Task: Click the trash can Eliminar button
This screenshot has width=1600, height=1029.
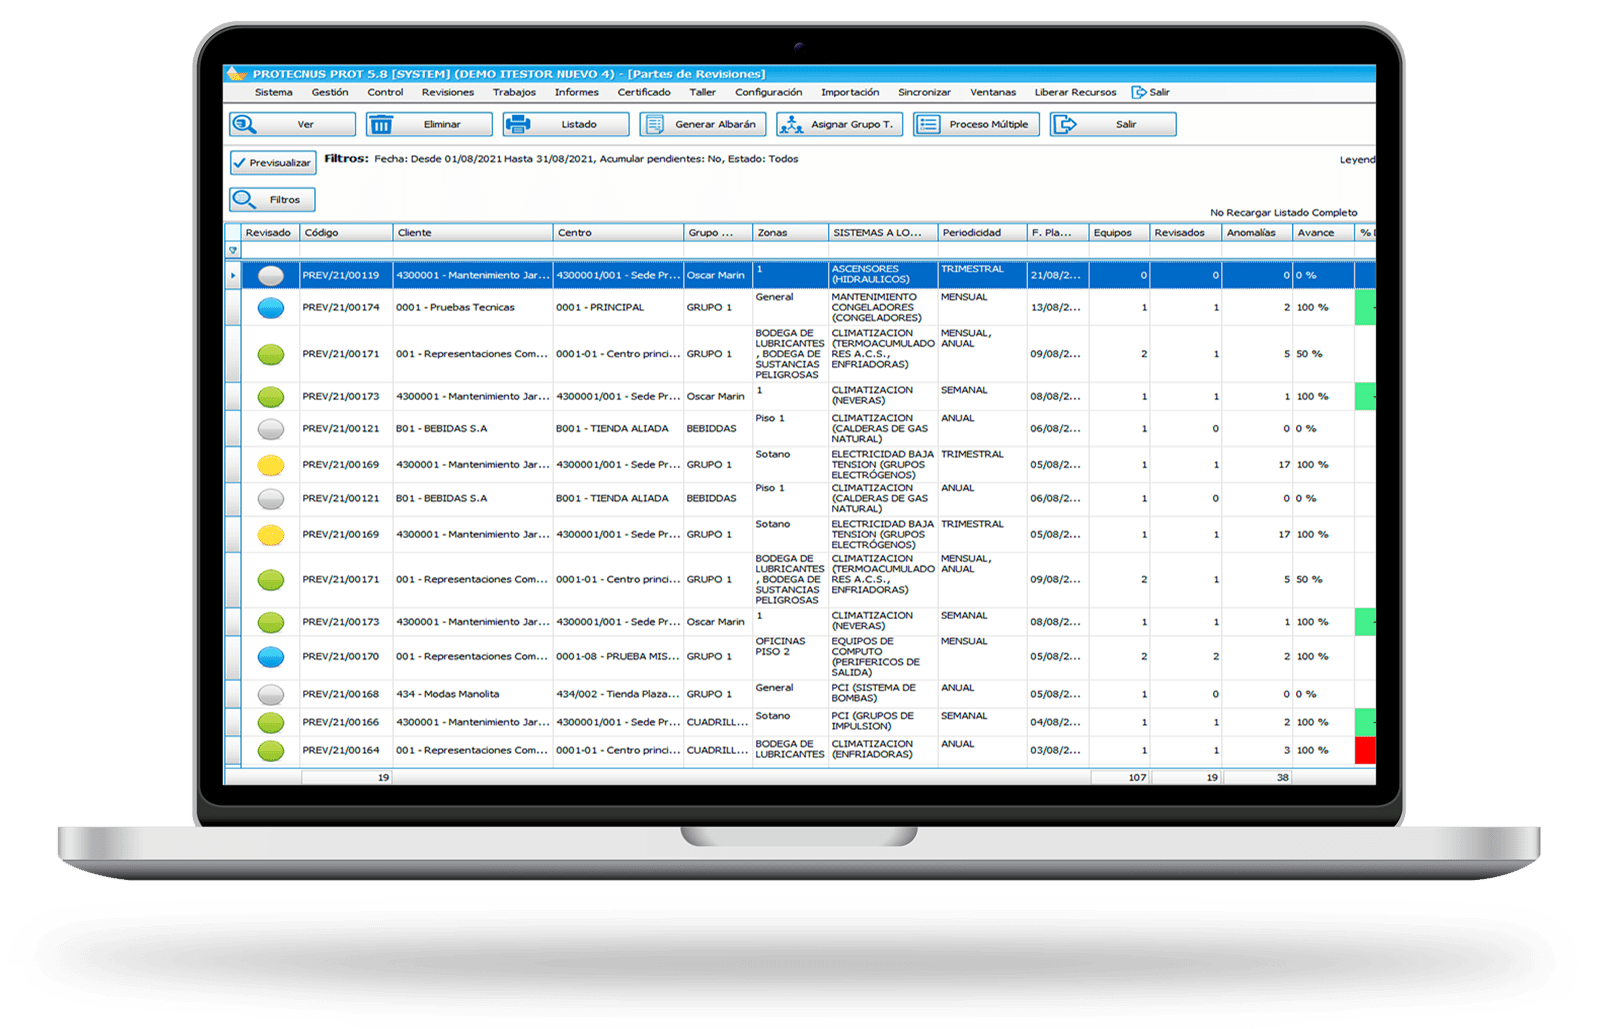Action: (429, 124)
